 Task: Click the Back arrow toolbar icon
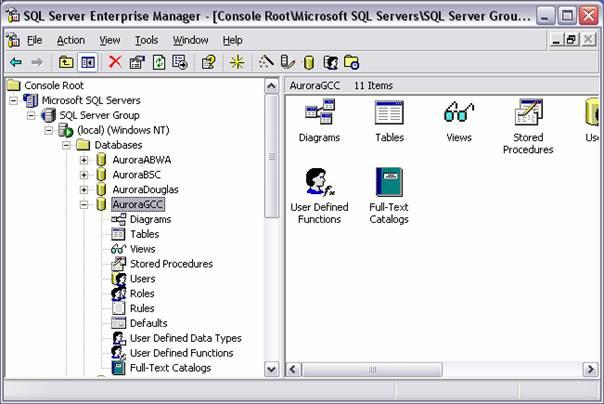pyautogui.click(x=16, y=62)
